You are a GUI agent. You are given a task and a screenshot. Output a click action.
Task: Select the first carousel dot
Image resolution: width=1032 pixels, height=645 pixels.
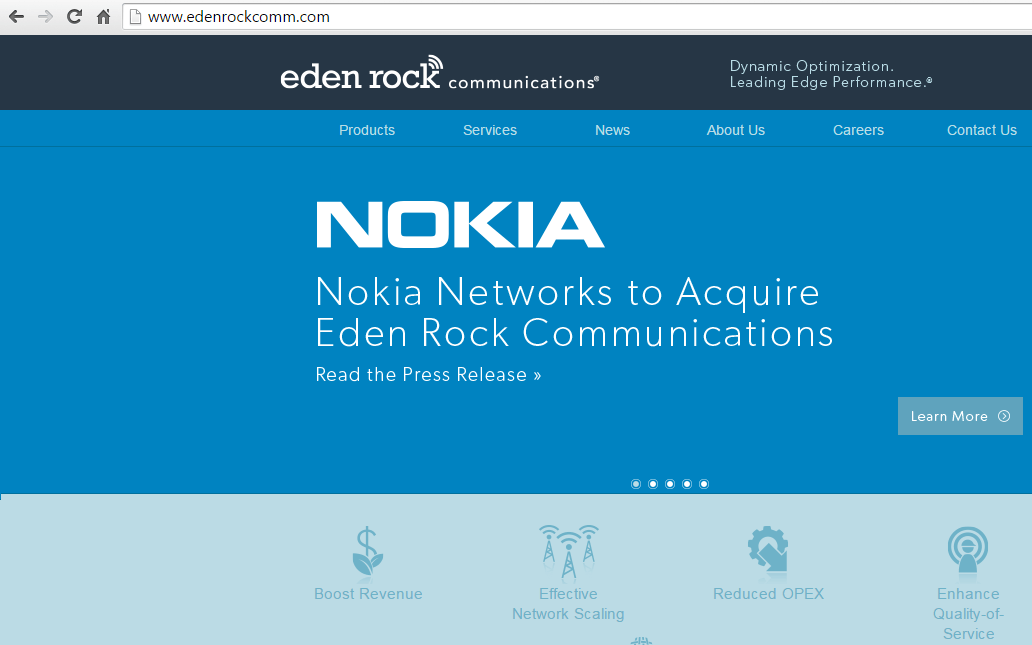pyautogui.click(x=636, y=483)
